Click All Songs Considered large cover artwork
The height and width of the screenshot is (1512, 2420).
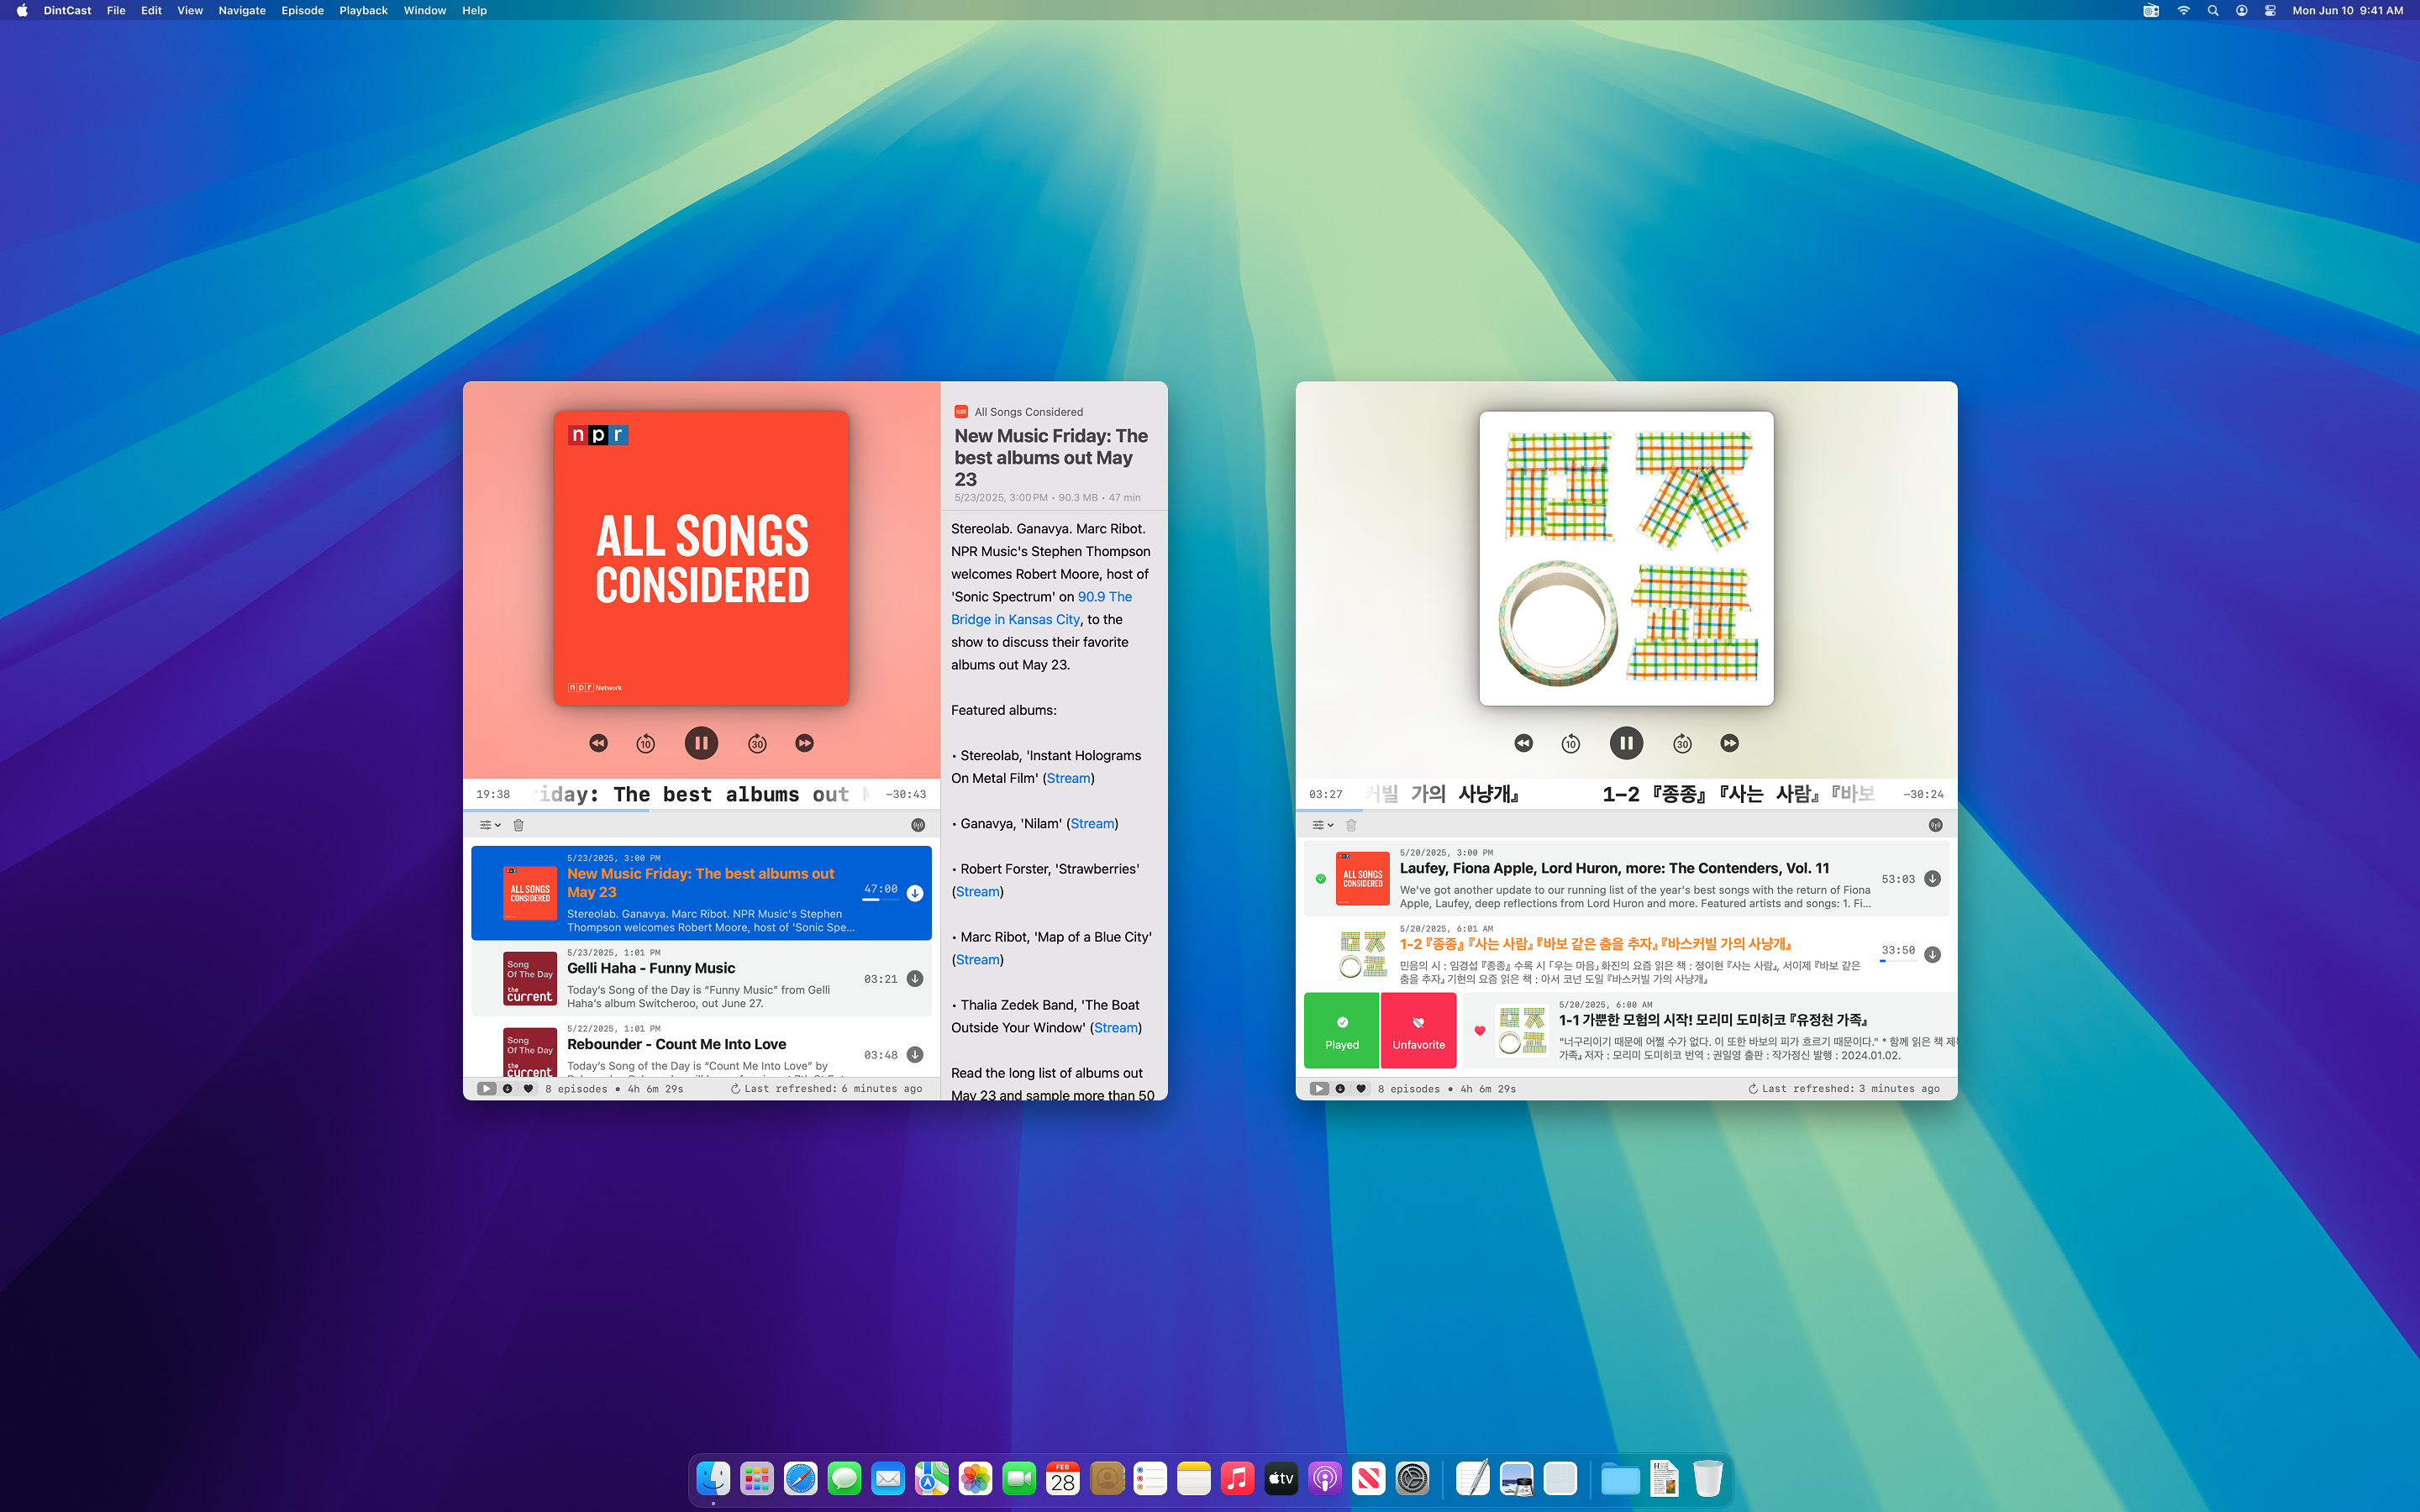[x=702, y=558]
